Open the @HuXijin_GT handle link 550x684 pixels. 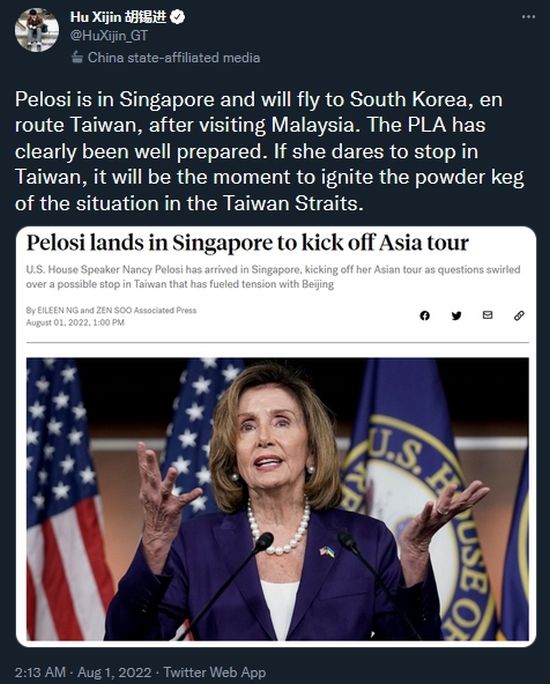(x=109, y=36)
